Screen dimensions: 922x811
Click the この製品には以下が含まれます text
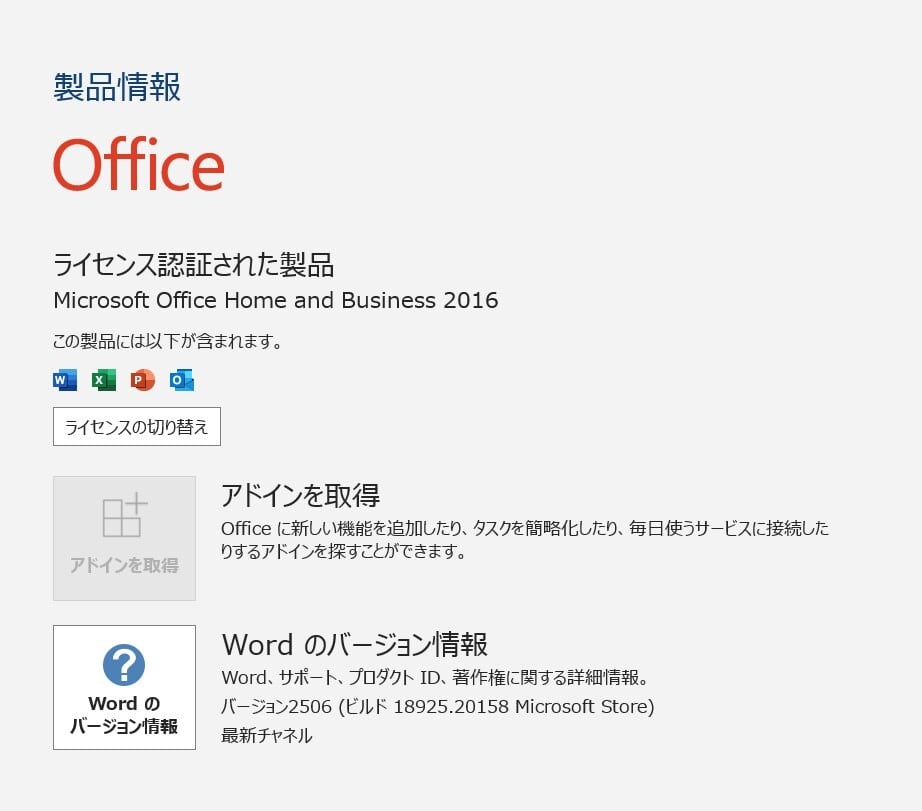[168, 341]
